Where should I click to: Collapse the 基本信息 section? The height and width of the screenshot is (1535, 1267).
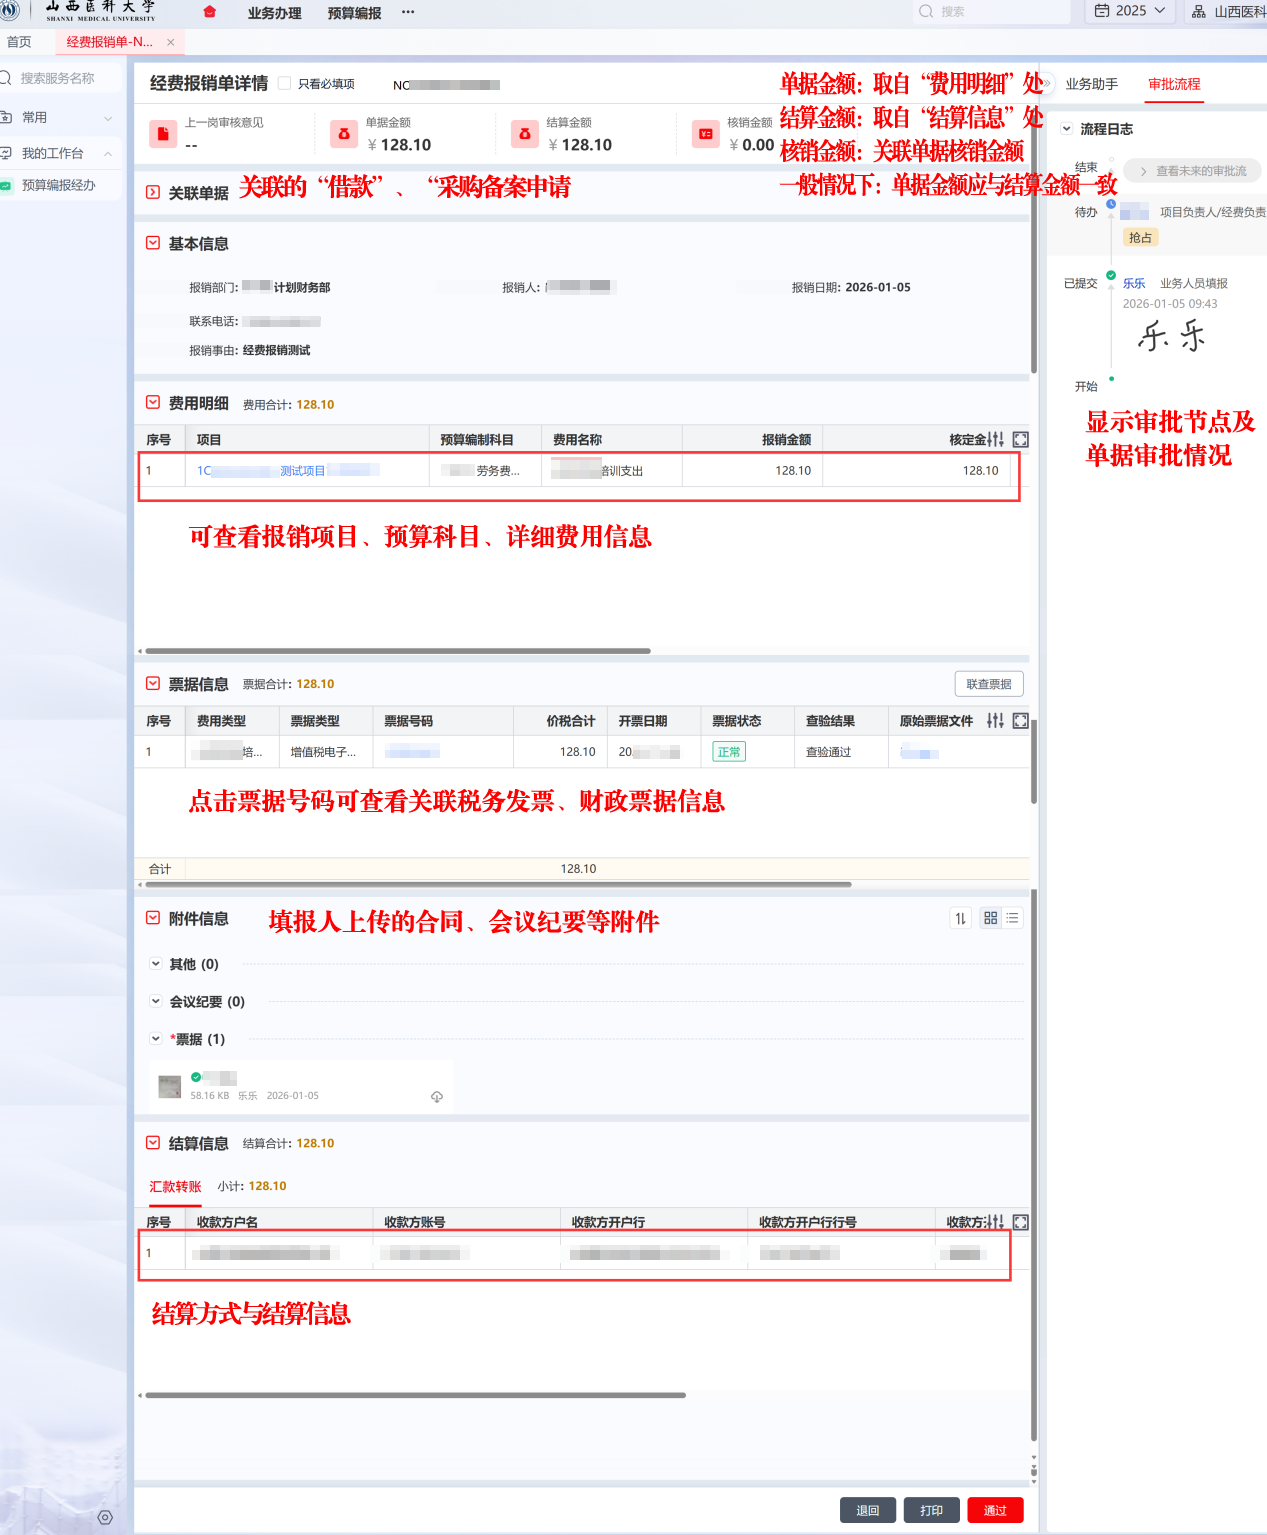pos(153,243)
